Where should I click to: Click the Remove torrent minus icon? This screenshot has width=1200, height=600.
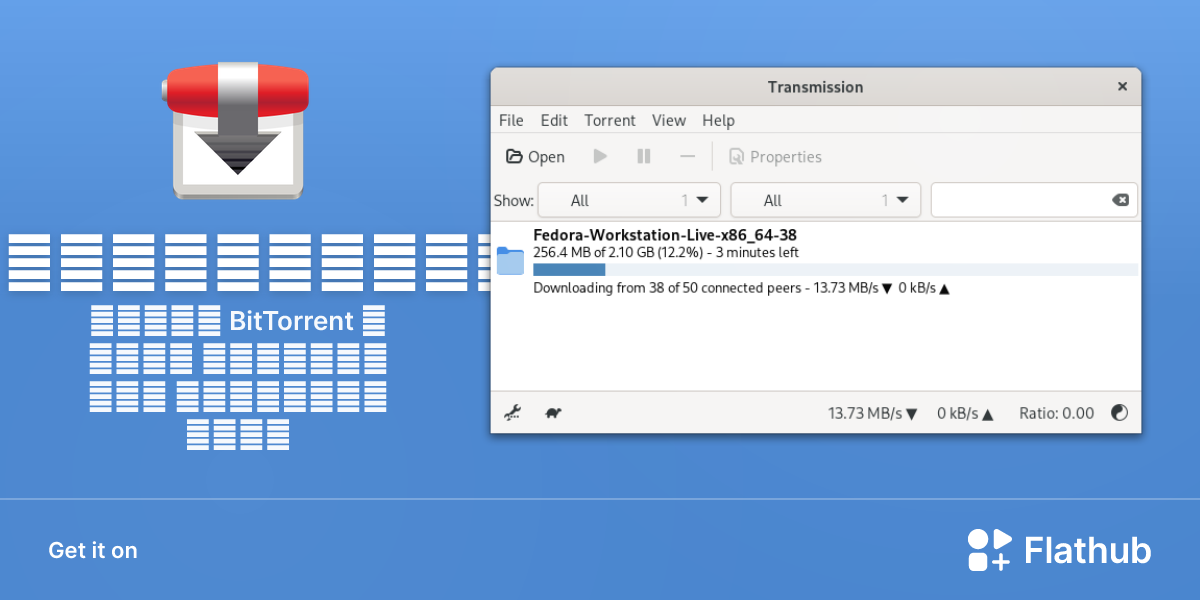click(687, 156)
